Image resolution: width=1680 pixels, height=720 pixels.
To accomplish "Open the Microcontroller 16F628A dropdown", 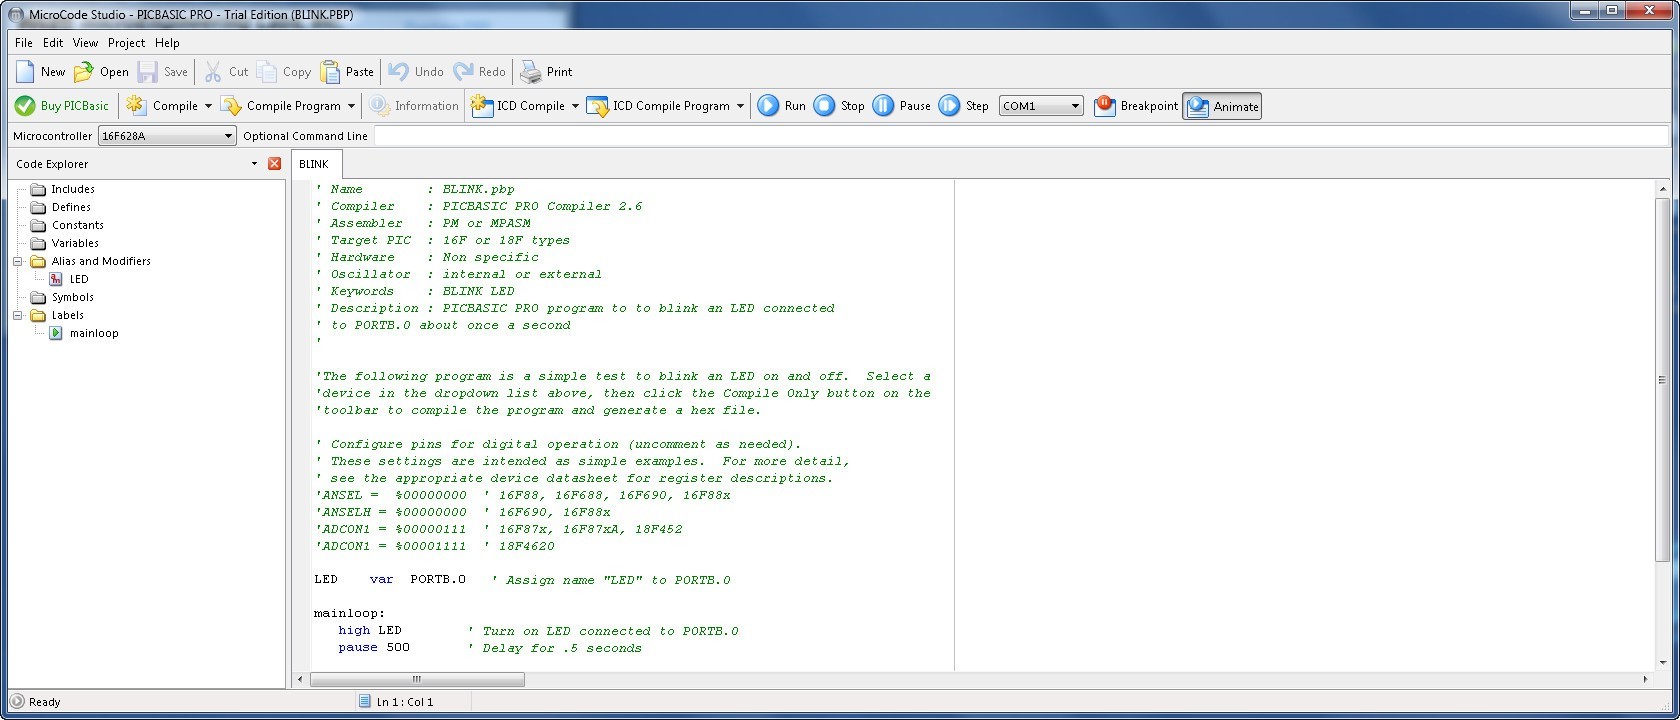I will pyautogui.click(x=167, y=136).
